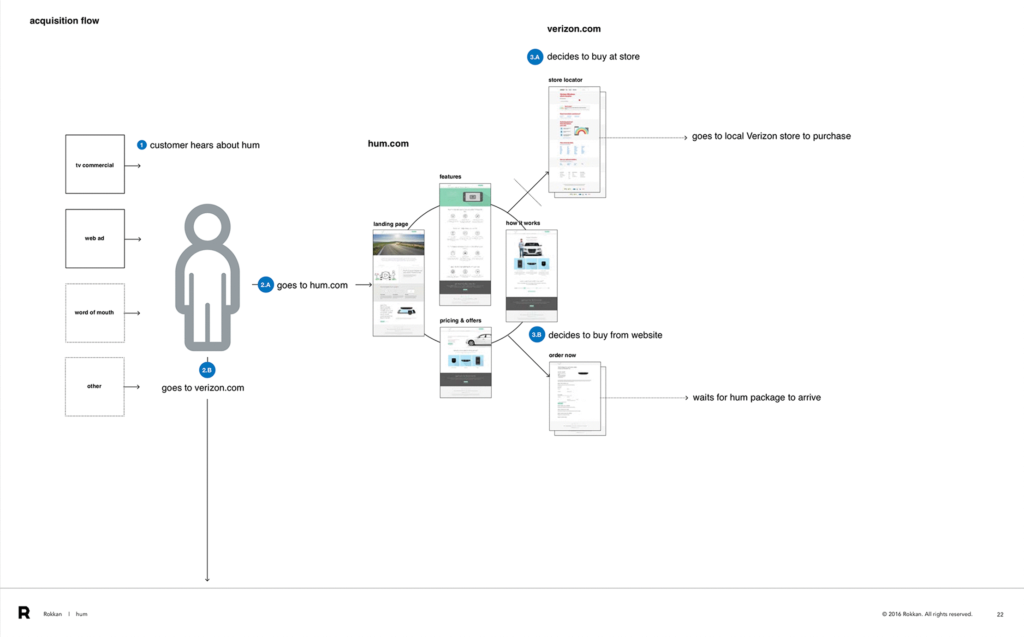Click the Rokkan footer text

52,614
